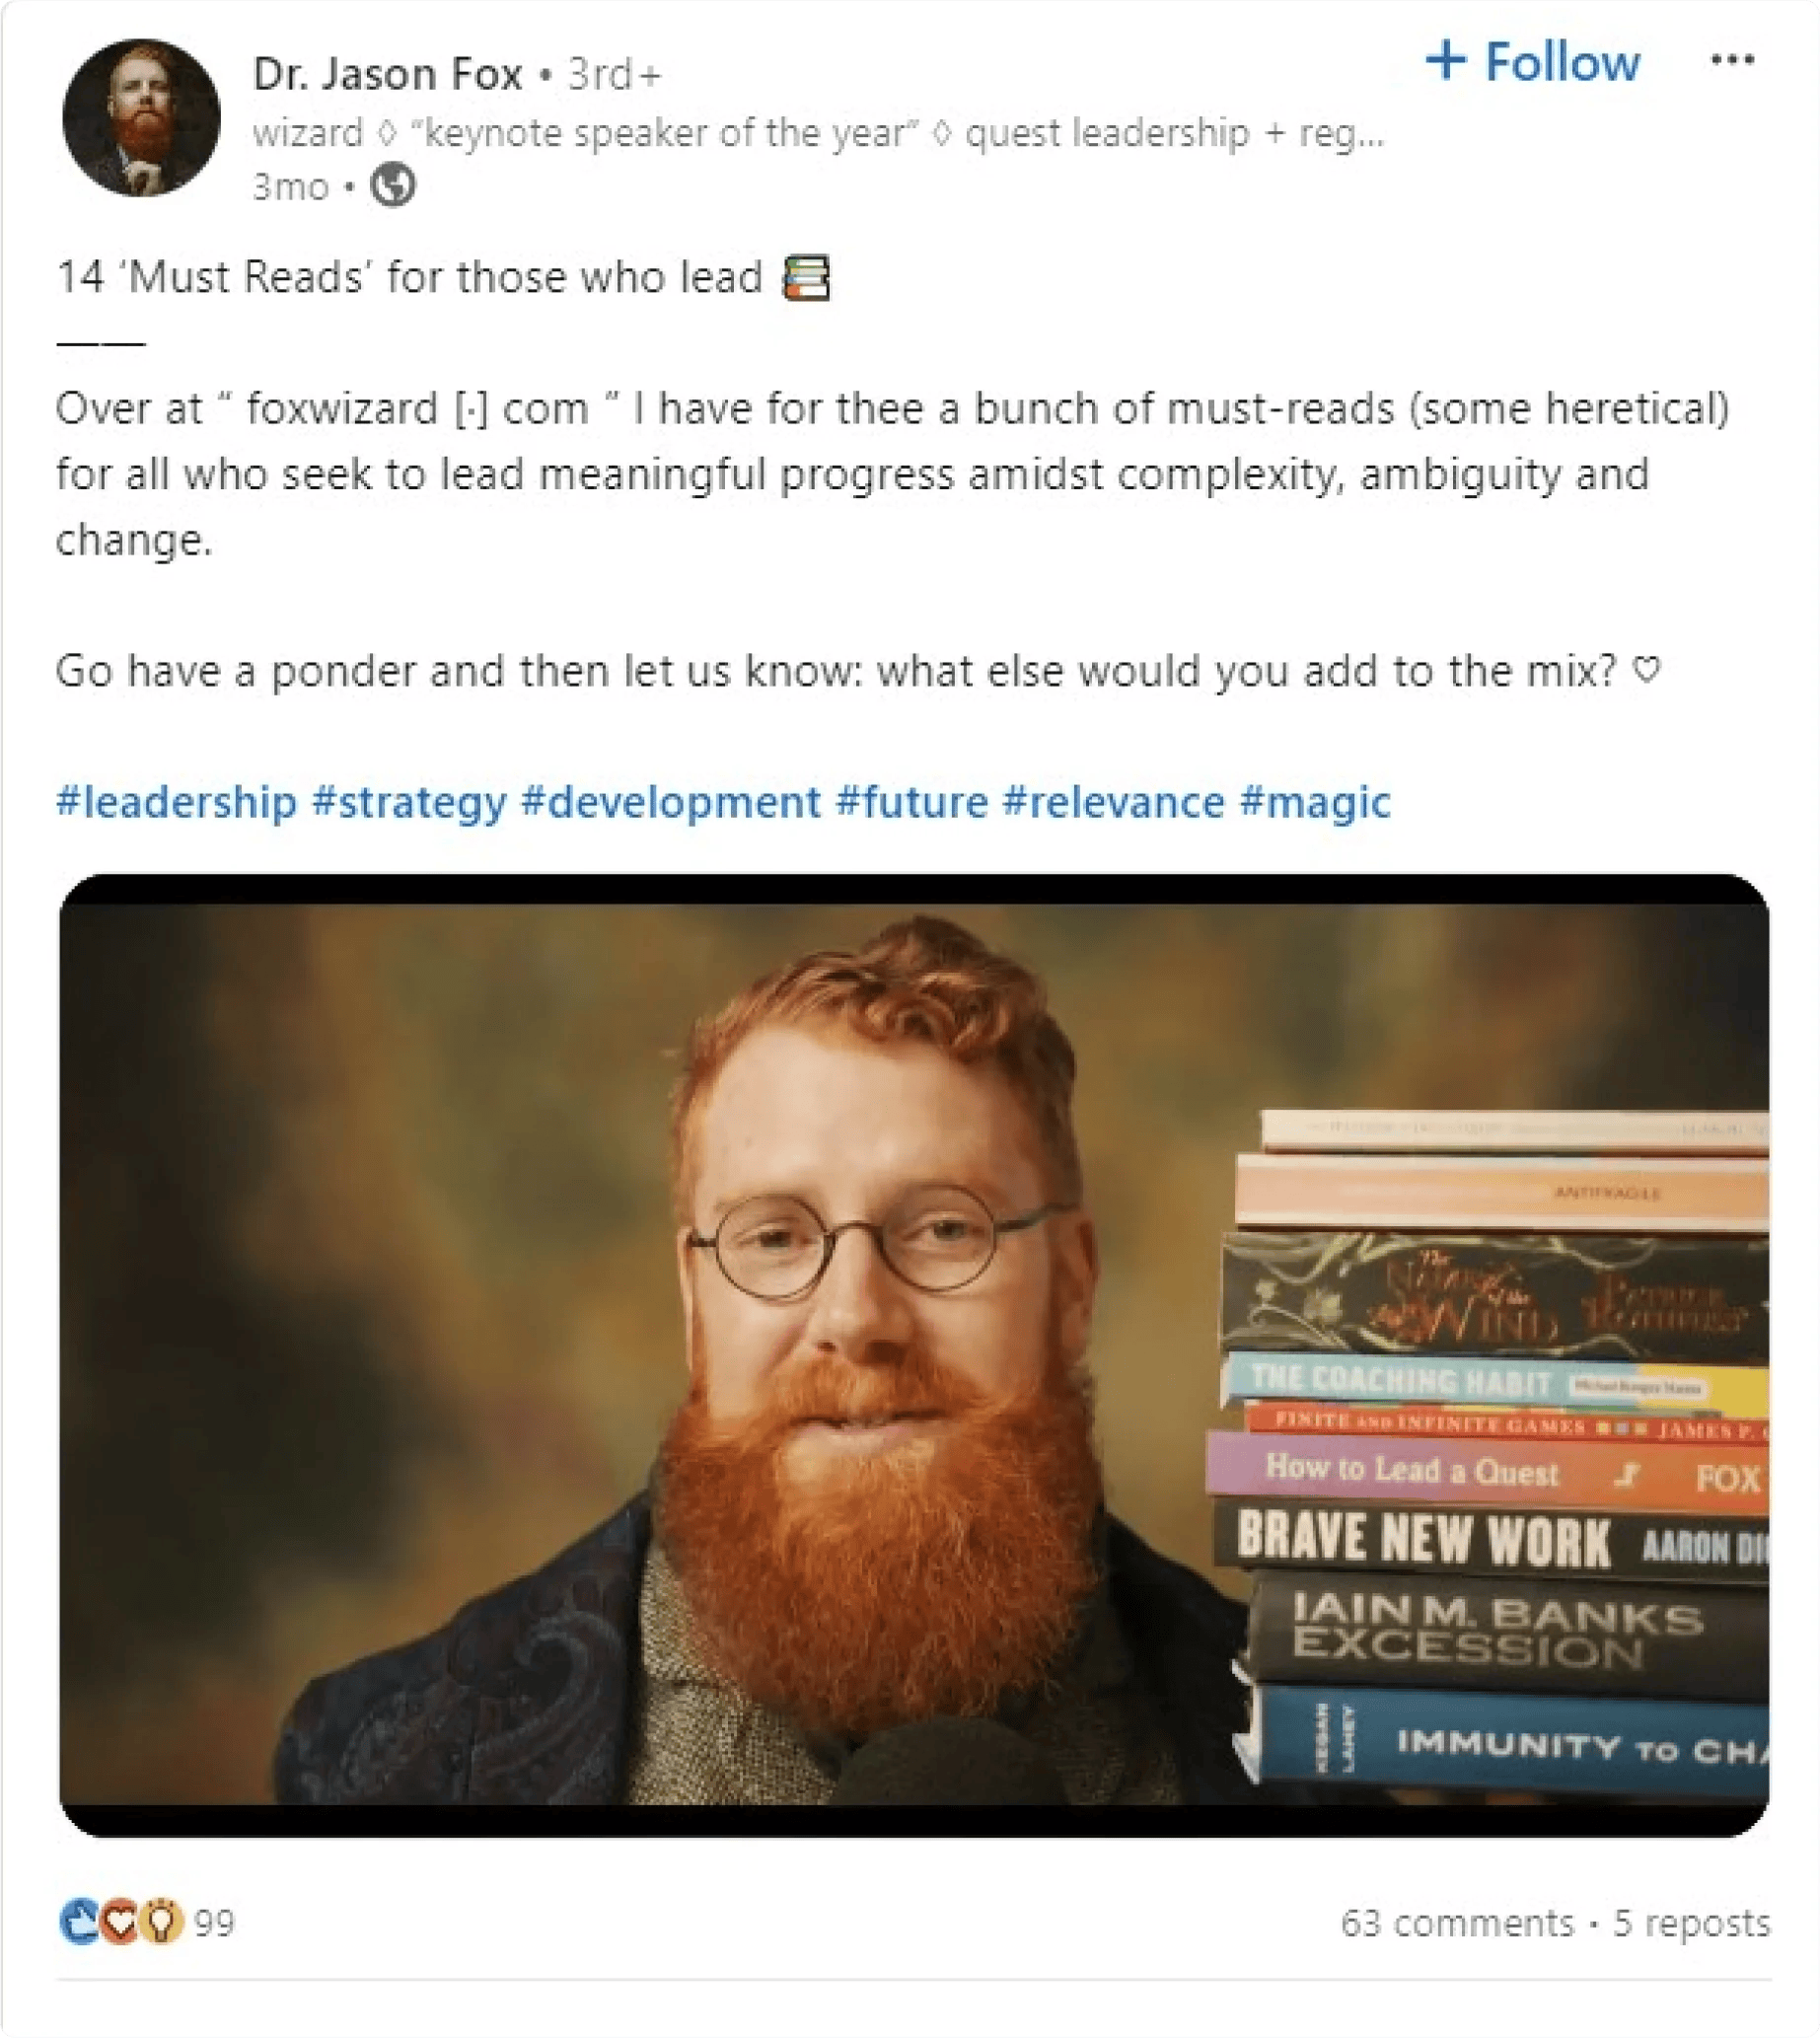Open the #strategy hashtag
This screenshot has height=2038, width=1820.
coord(410,803)
